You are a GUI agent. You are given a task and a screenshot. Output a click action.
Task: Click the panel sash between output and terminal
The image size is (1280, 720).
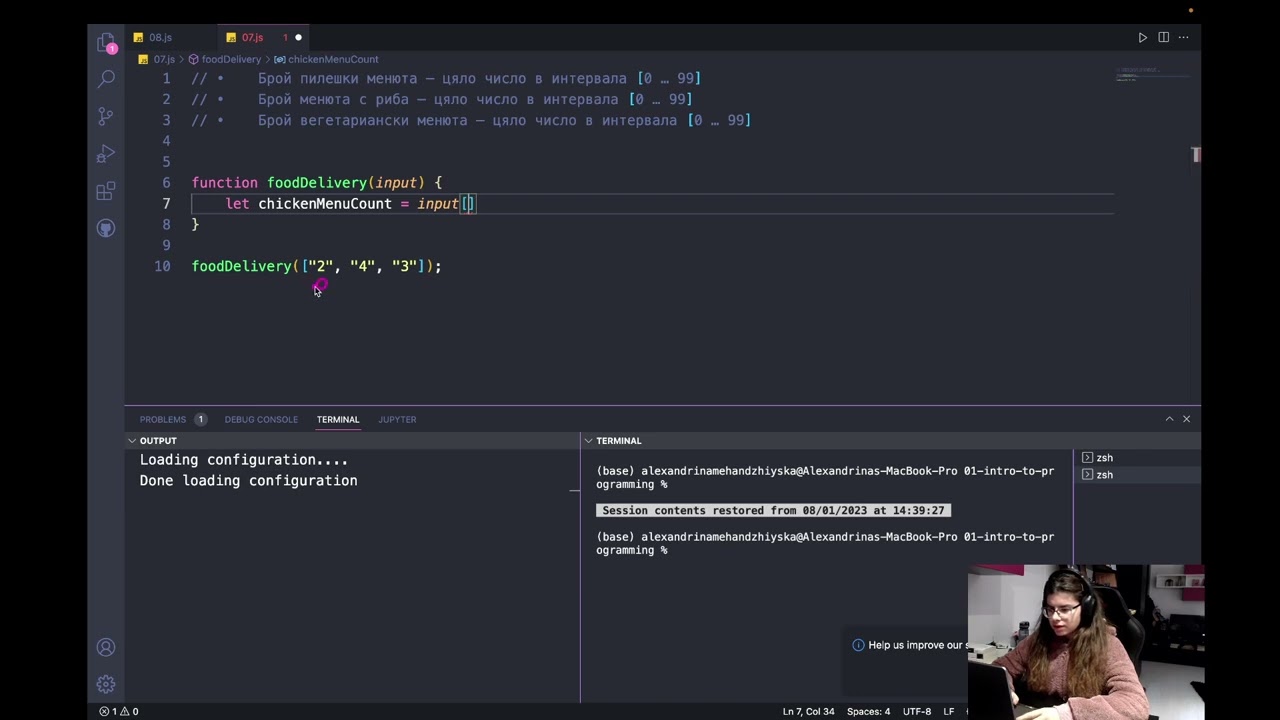coord(580,570)
